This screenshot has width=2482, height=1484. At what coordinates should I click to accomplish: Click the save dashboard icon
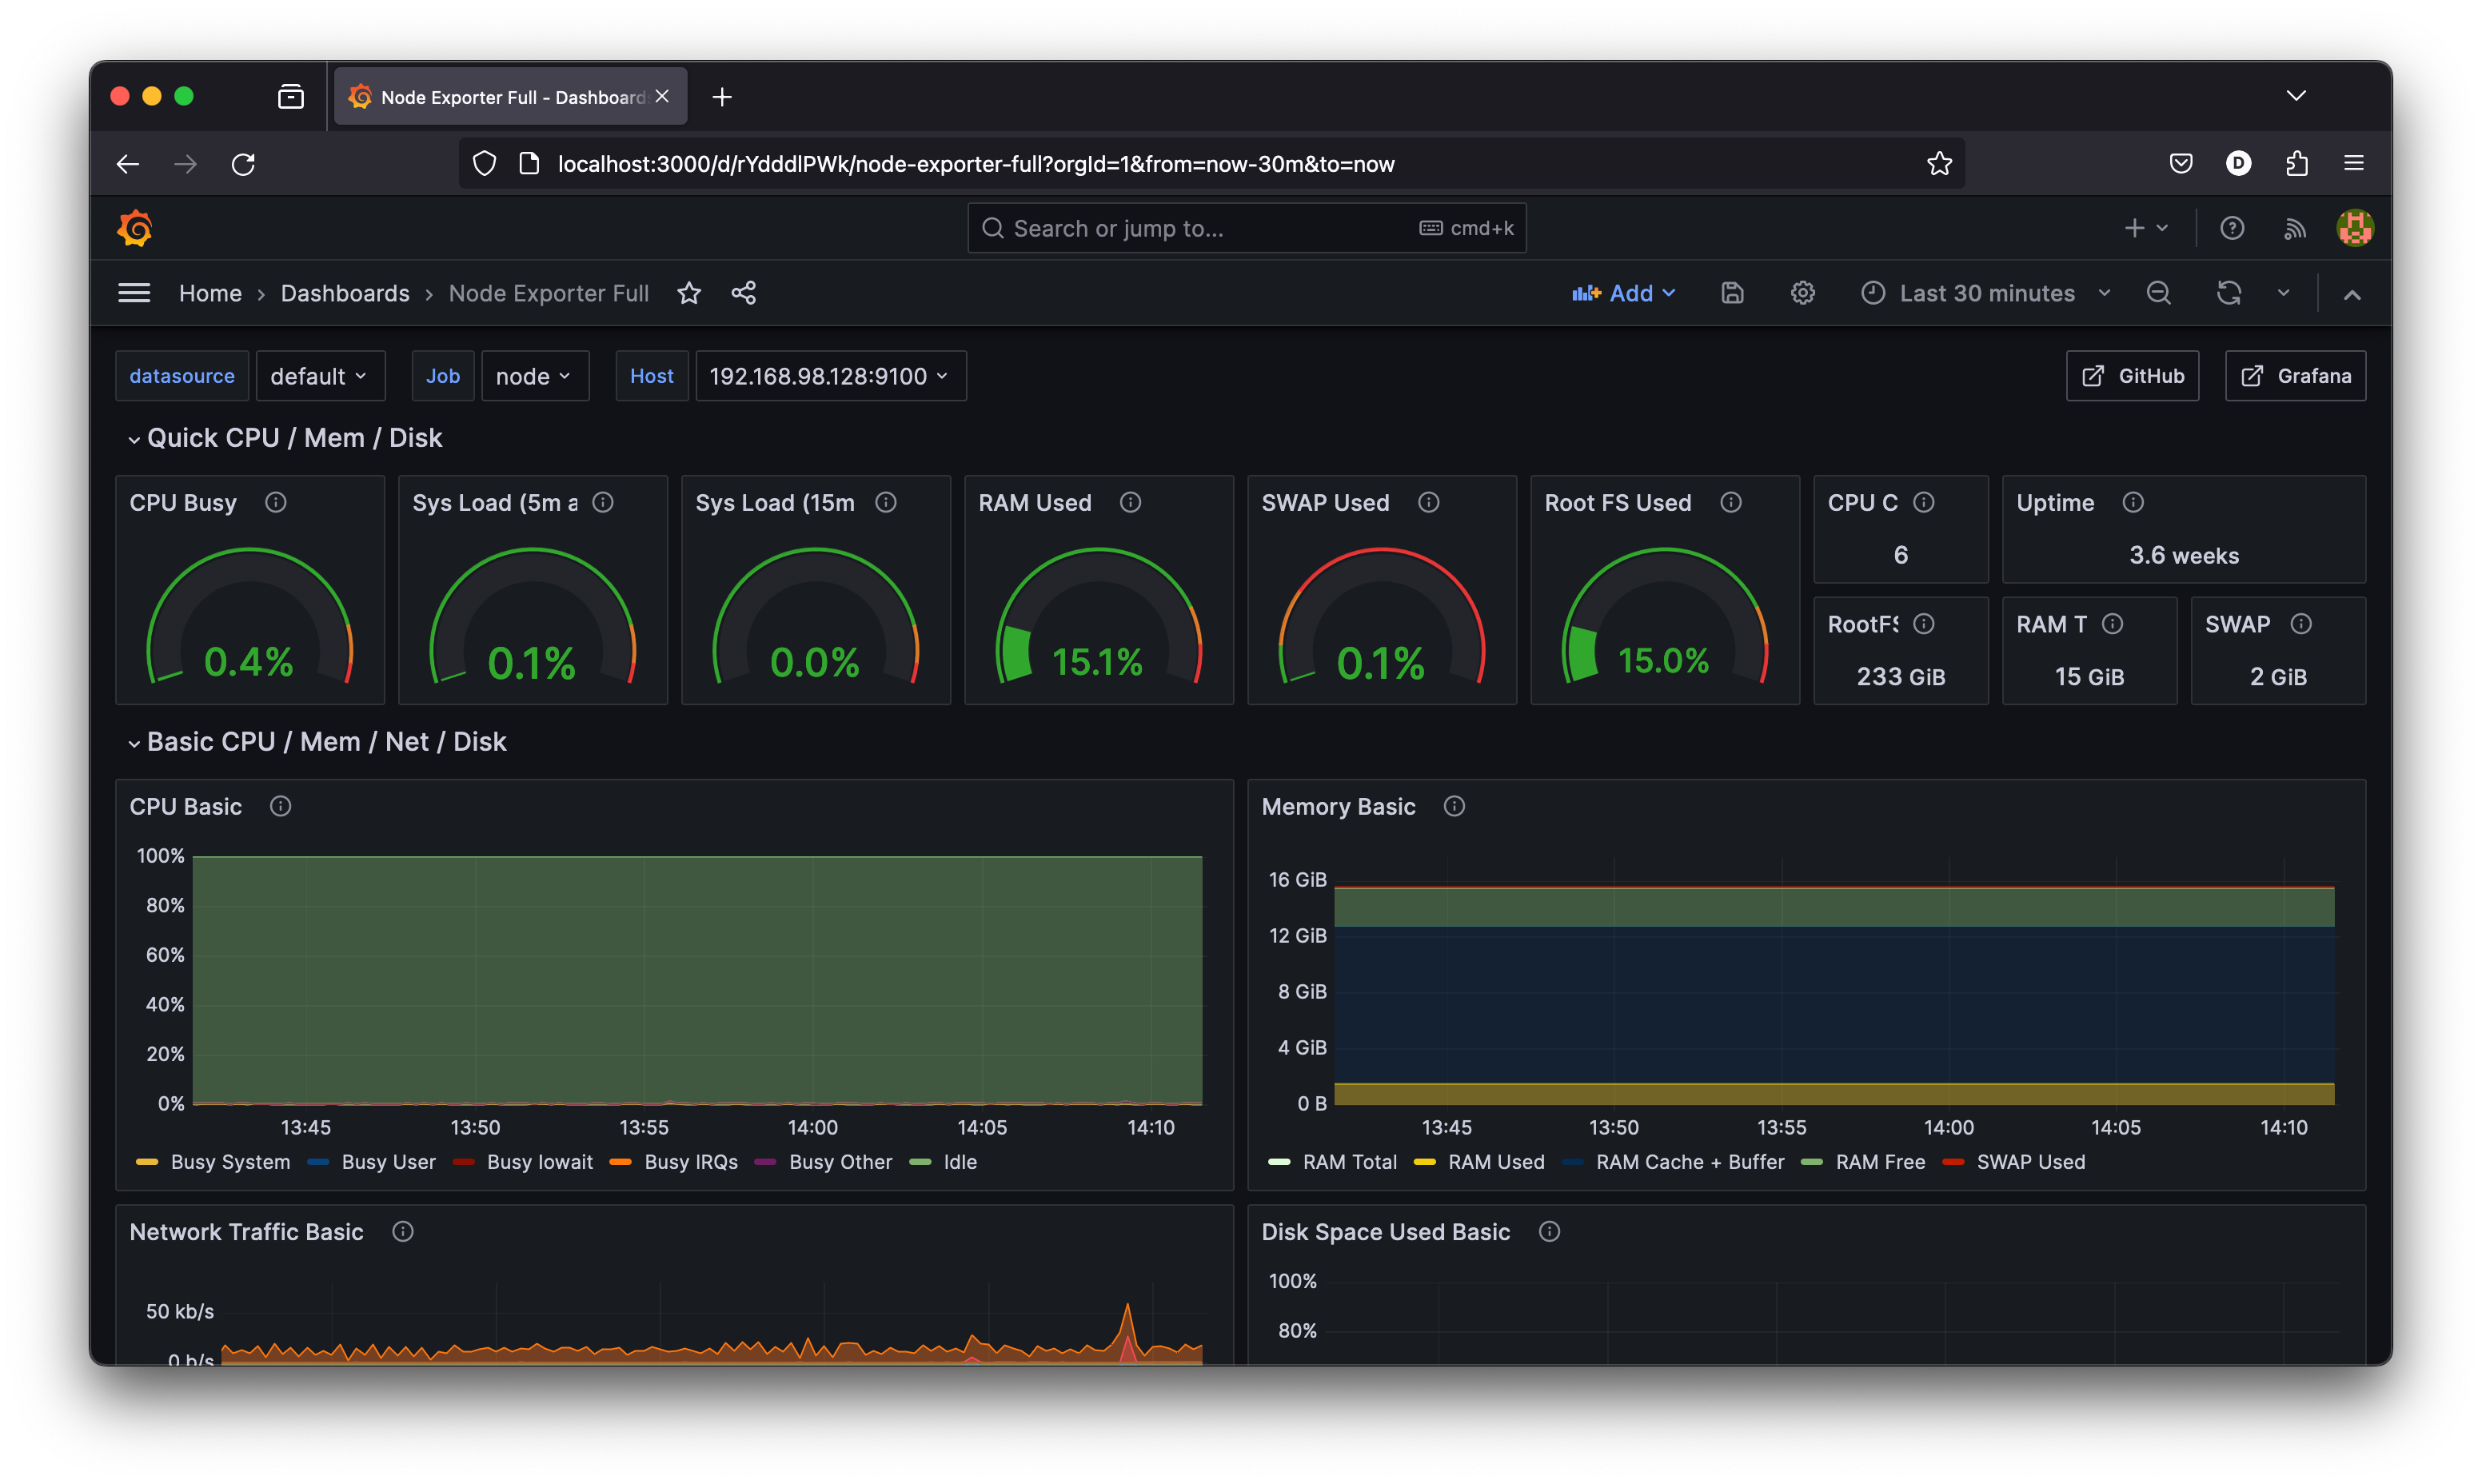tap(1732, 293)
